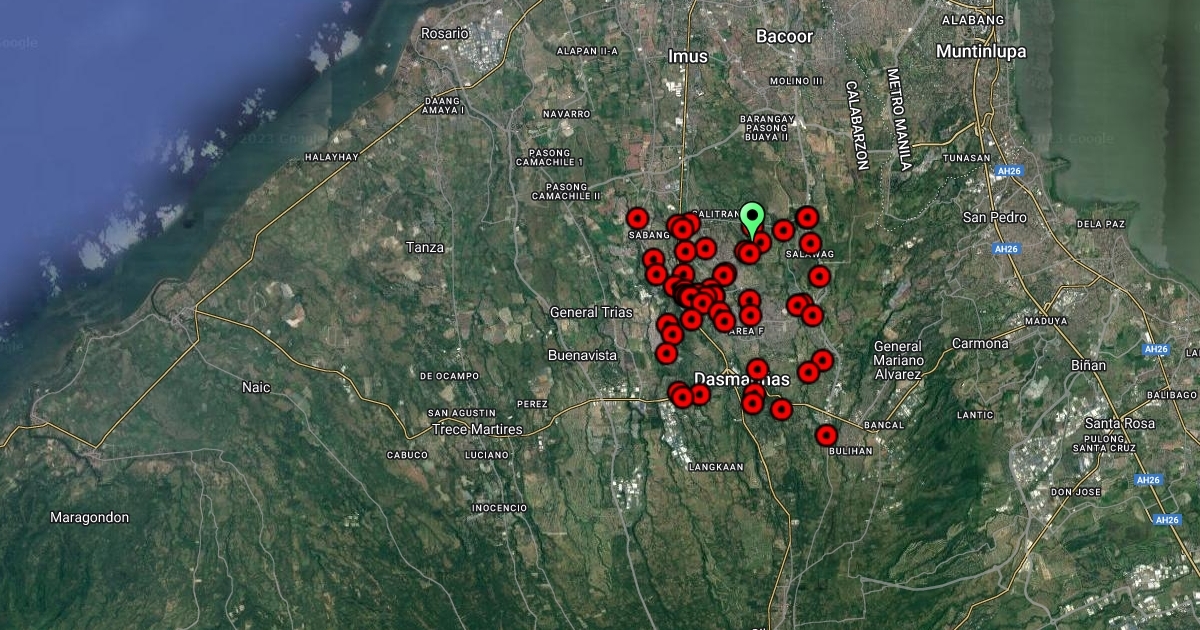Click the Navarro label
1200x630 pixels.
[567, 114]
